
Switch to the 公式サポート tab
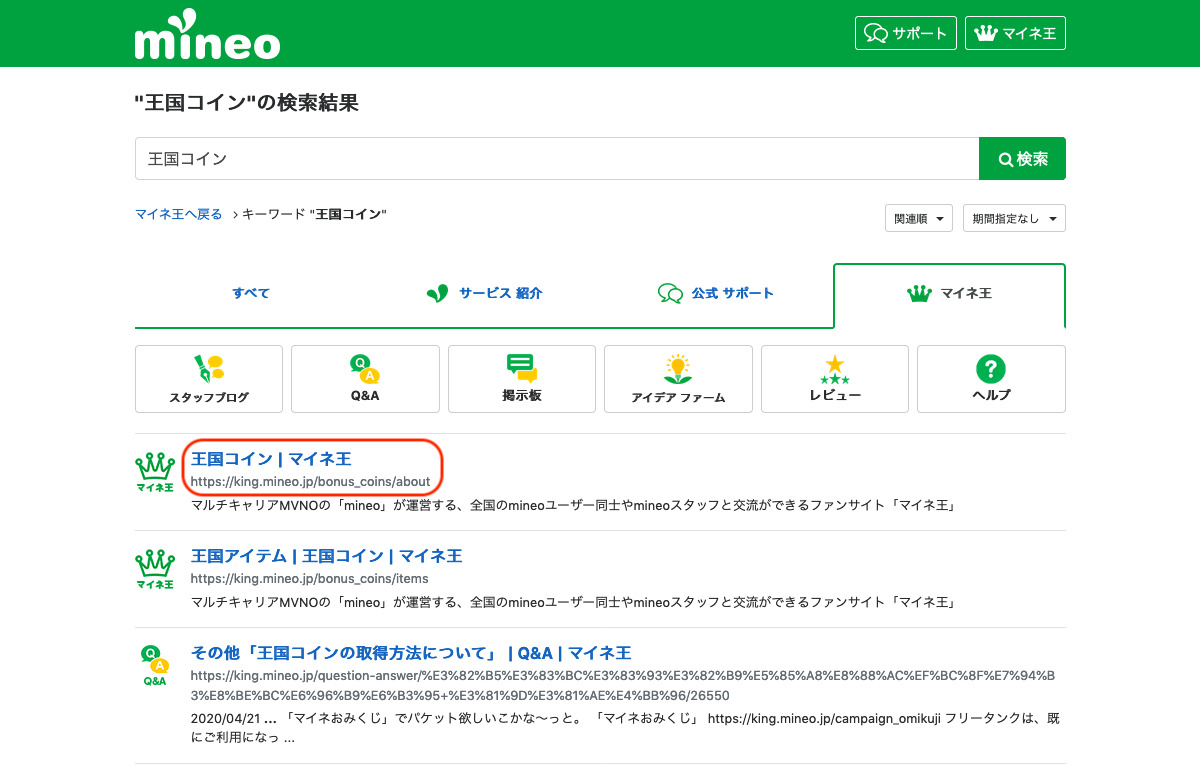point(716,293)
